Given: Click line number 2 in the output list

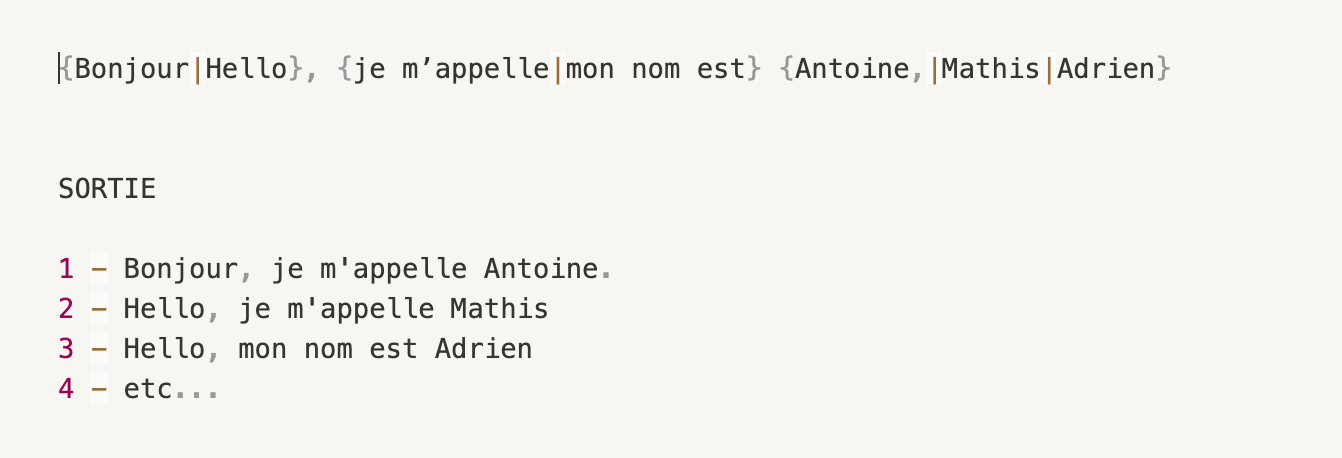Looking at the screenshot, I should pyautogui.click(x=66, y=309).
